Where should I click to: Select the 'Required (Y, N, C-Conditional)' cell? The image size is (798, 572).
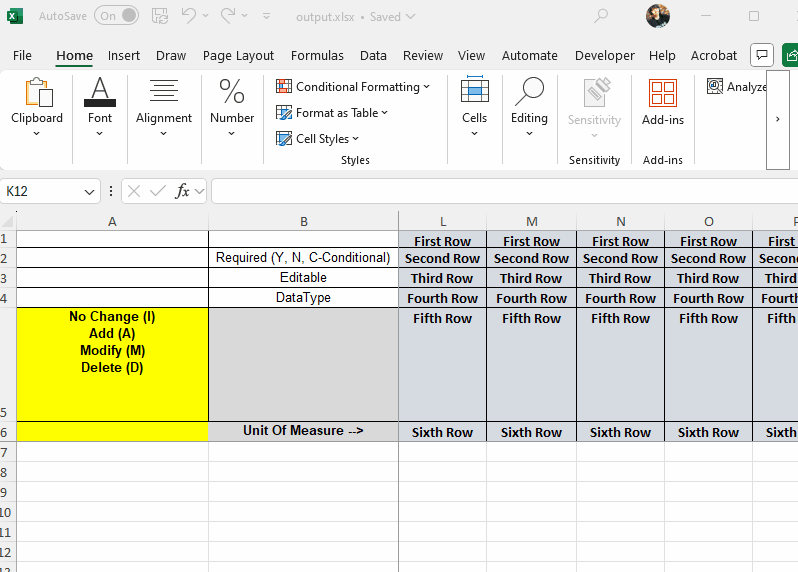pos(303,258)
